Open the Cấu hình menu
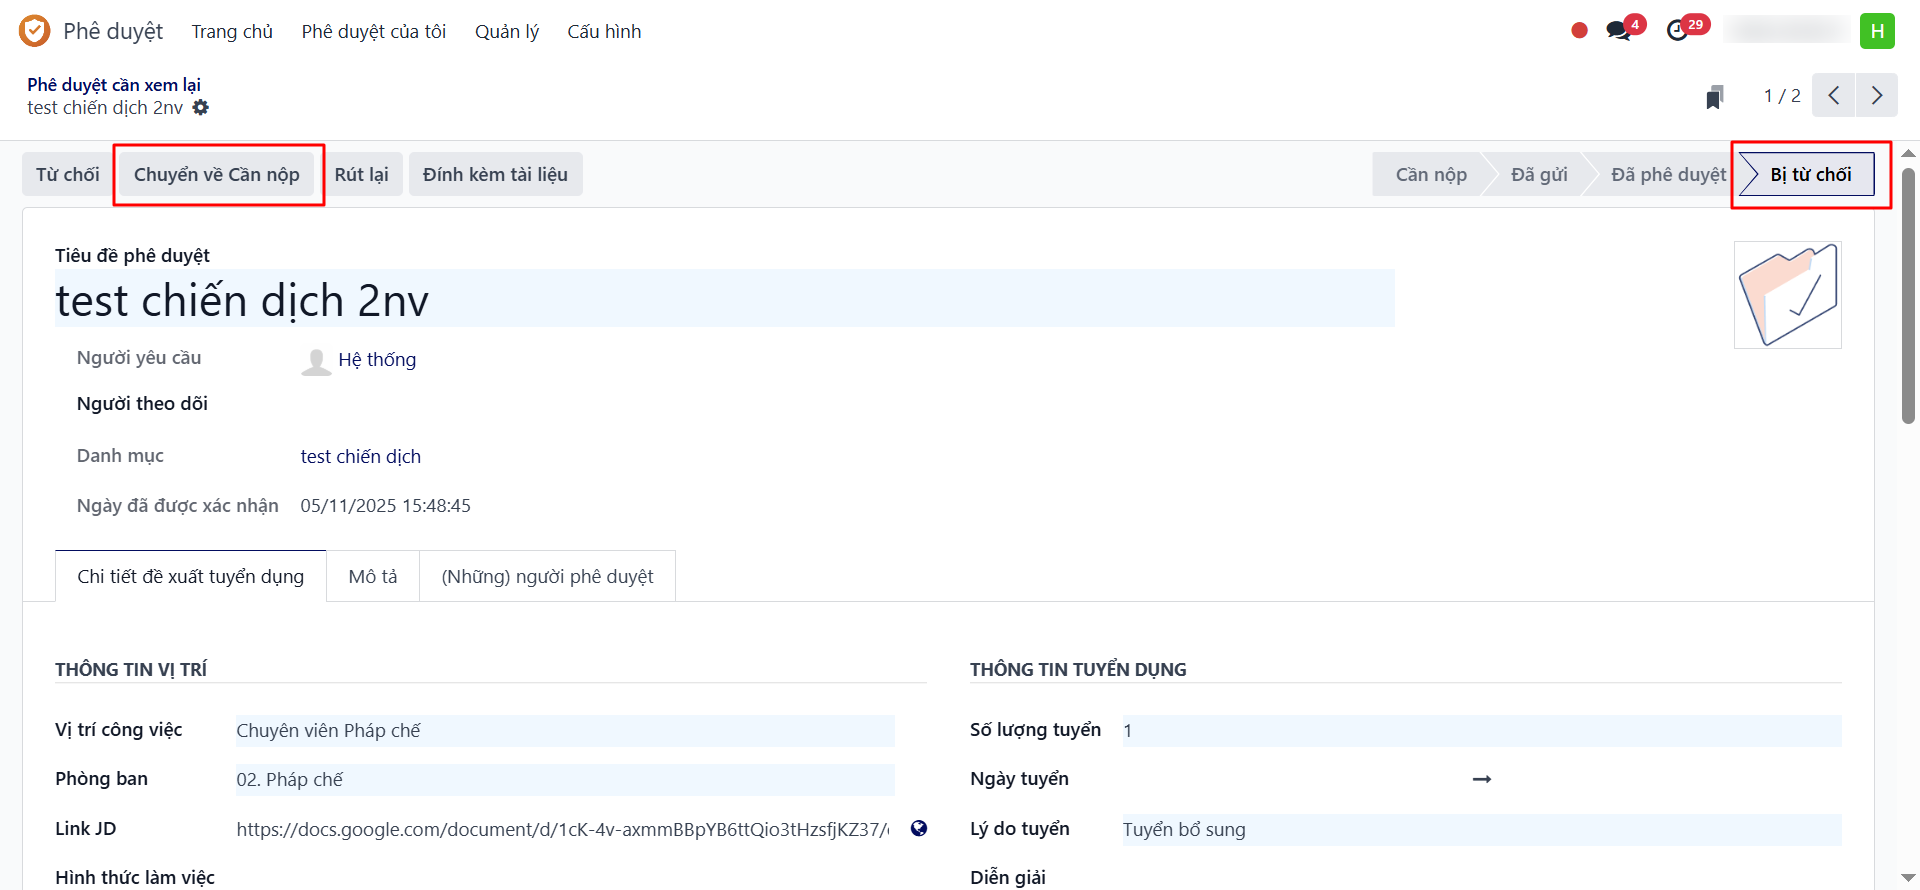Image resolution: width=1920 pixels, height=890 pixels. click(604, 32)
